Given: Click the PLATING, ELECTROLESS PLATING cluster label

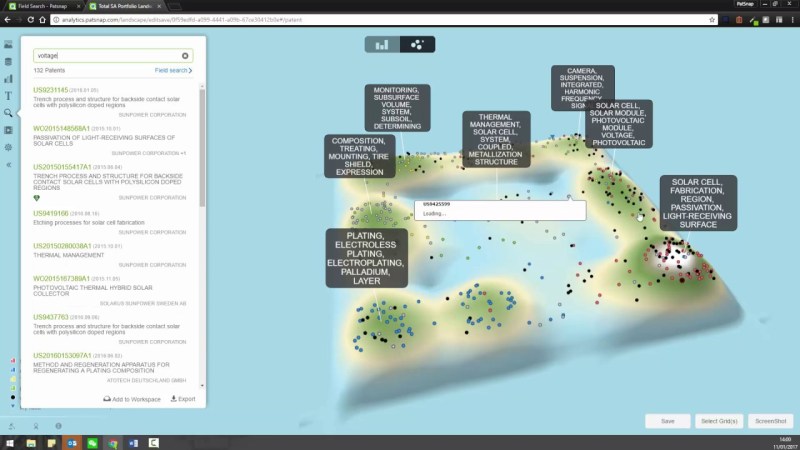Looking at the screenshot, I should [366, 258].
